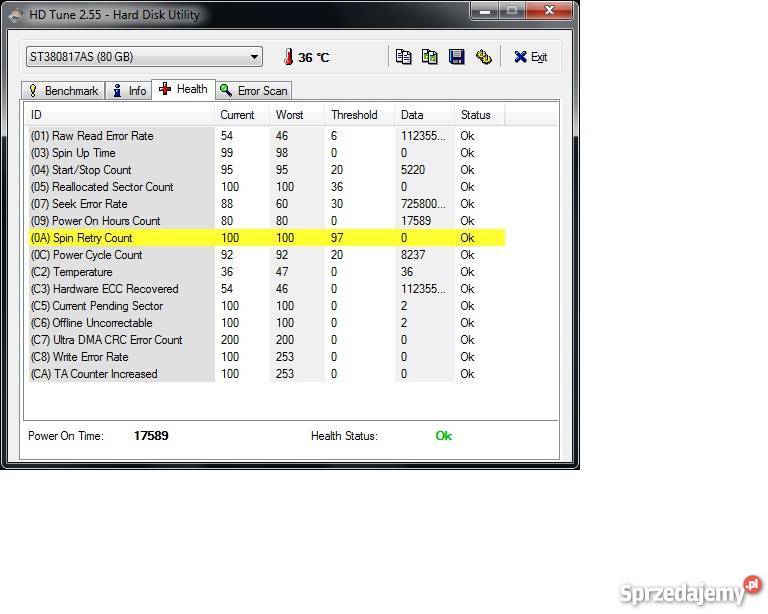Click the Worst column header
The image size is (768, 614).
[x=297, y=115]
